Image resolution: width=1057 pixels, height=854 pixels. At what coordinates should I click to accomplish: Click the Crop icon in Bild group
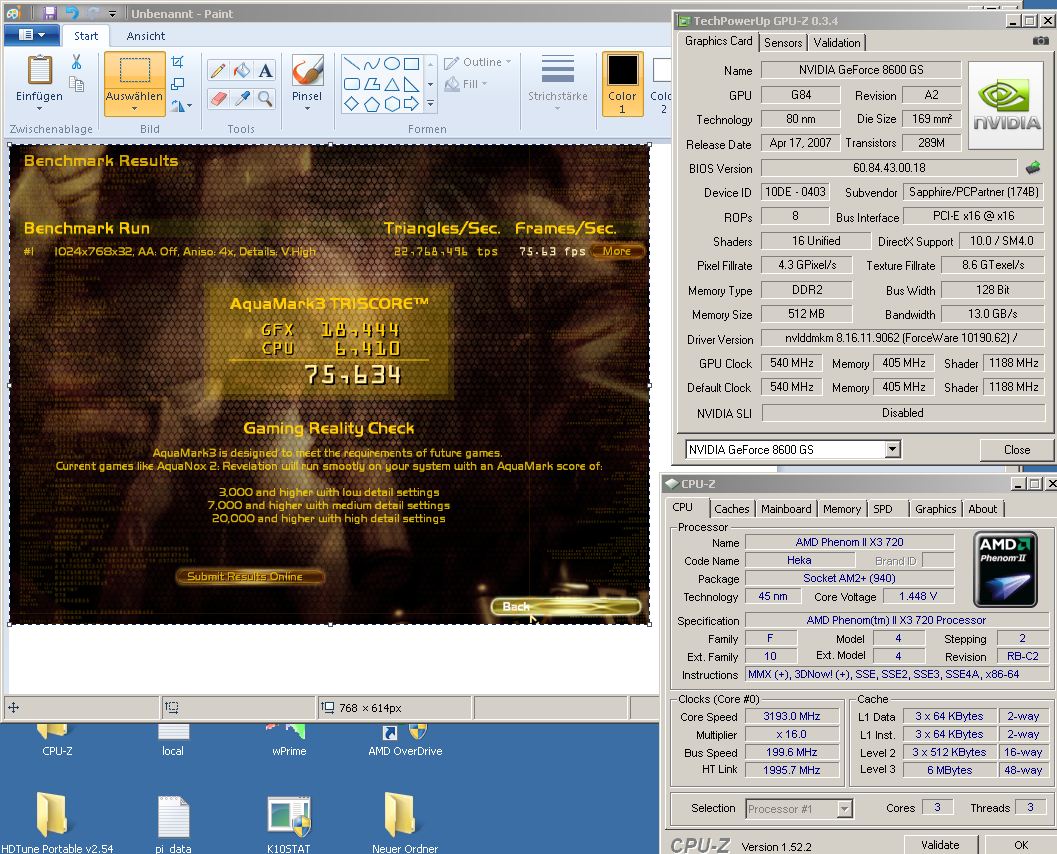coord(178,62)
